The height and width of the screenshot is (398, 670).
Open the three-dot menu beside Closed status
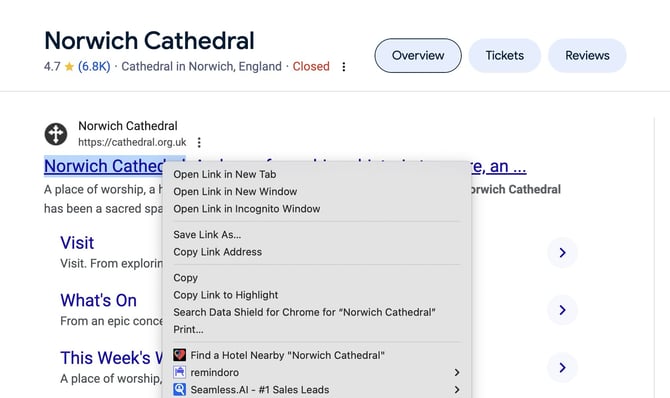click(x=344, y=67)
